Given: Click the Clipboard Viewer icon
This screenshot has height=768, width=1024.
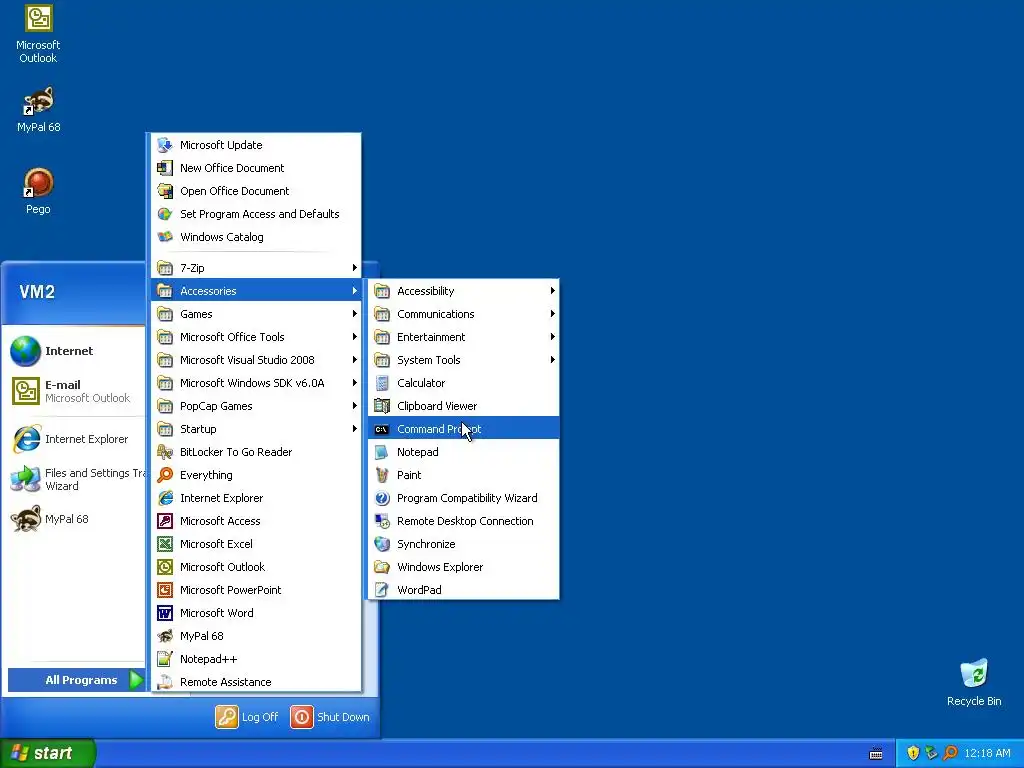Looking at the screenshot, I should click(x=382, y=406).
